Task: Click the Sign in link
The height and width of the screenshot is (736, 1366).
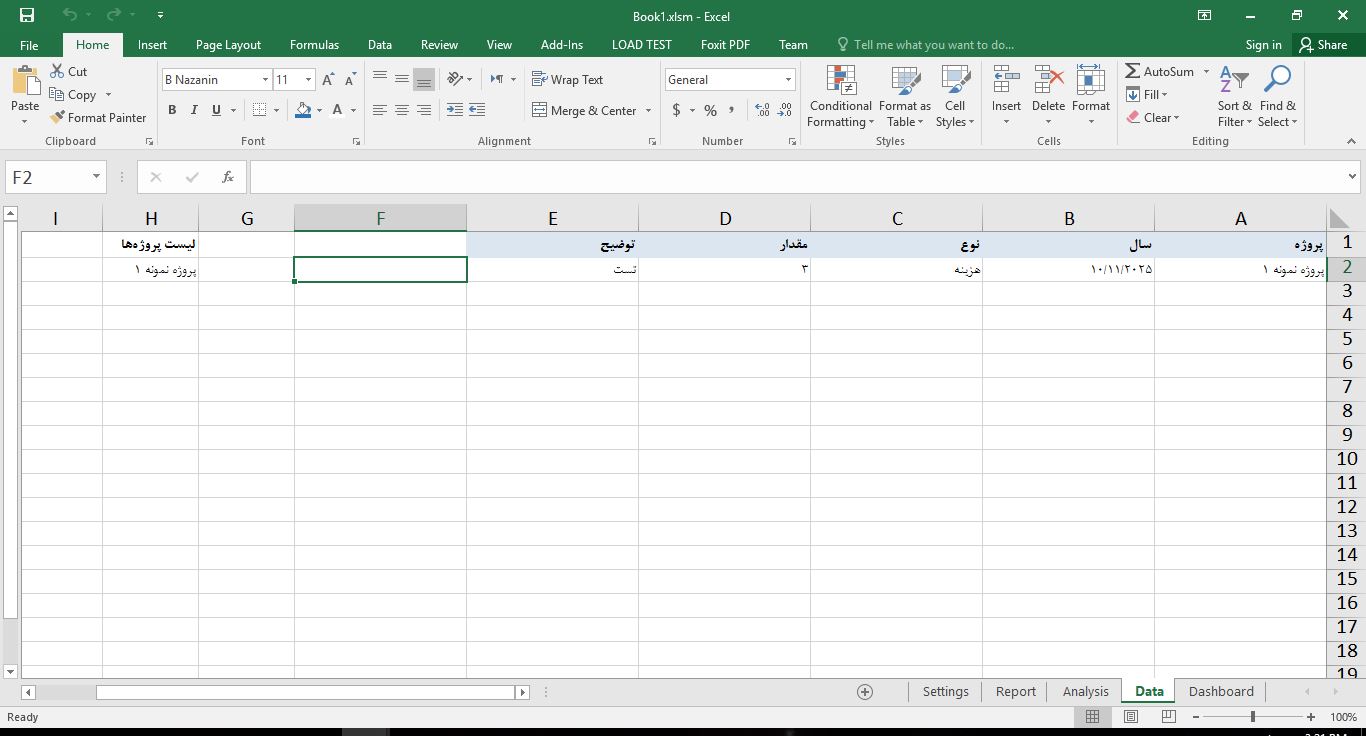Action: pos(1263,45)
